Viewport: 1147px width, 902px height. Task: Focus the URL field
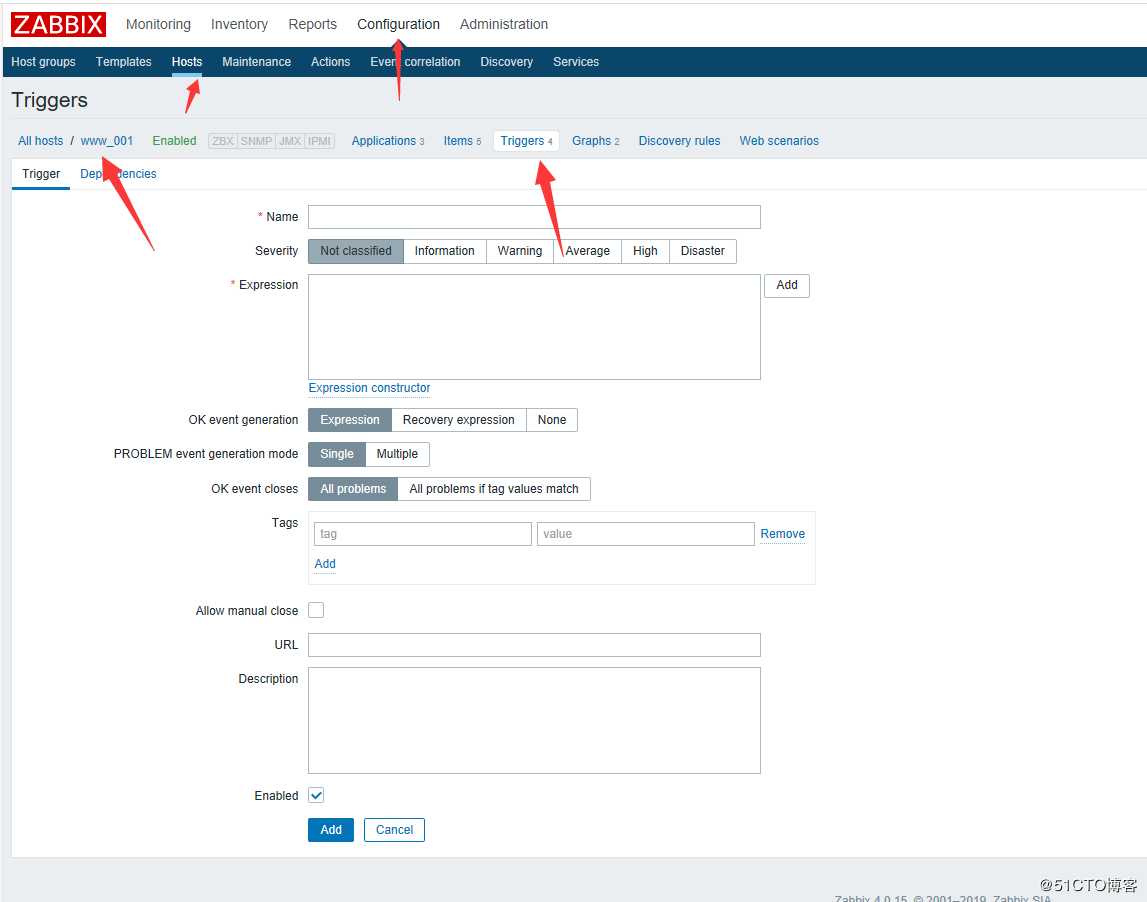[x=534, y=645]
